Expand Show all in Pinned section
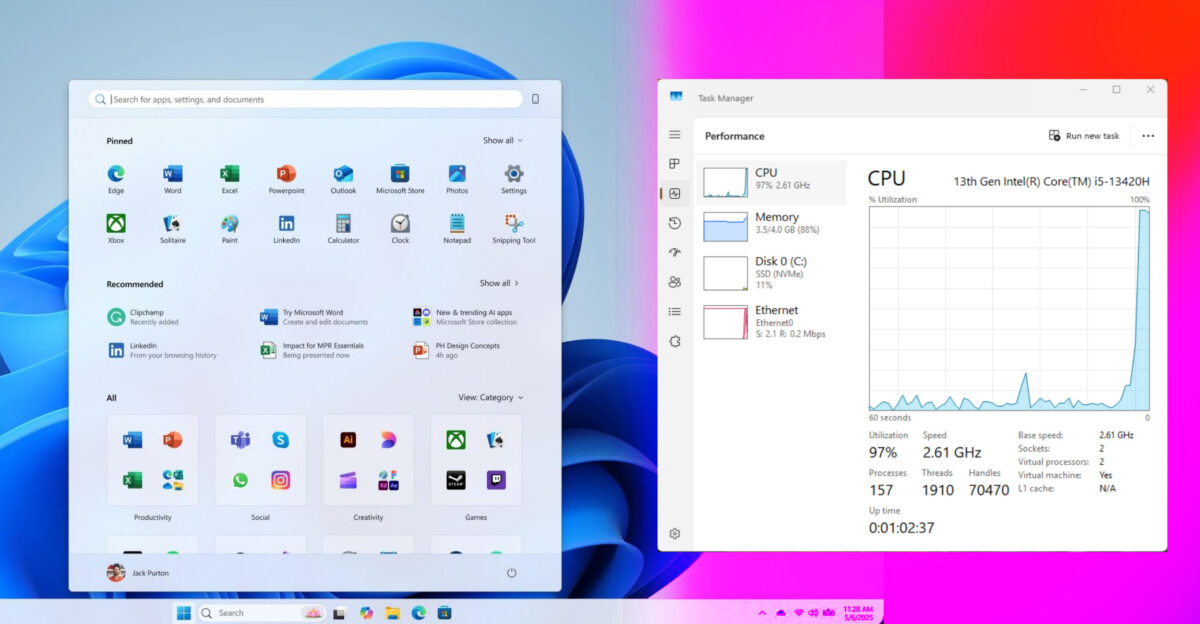Image resolution: width=1200 pixels, height=624 pixels. click(503, 141)
